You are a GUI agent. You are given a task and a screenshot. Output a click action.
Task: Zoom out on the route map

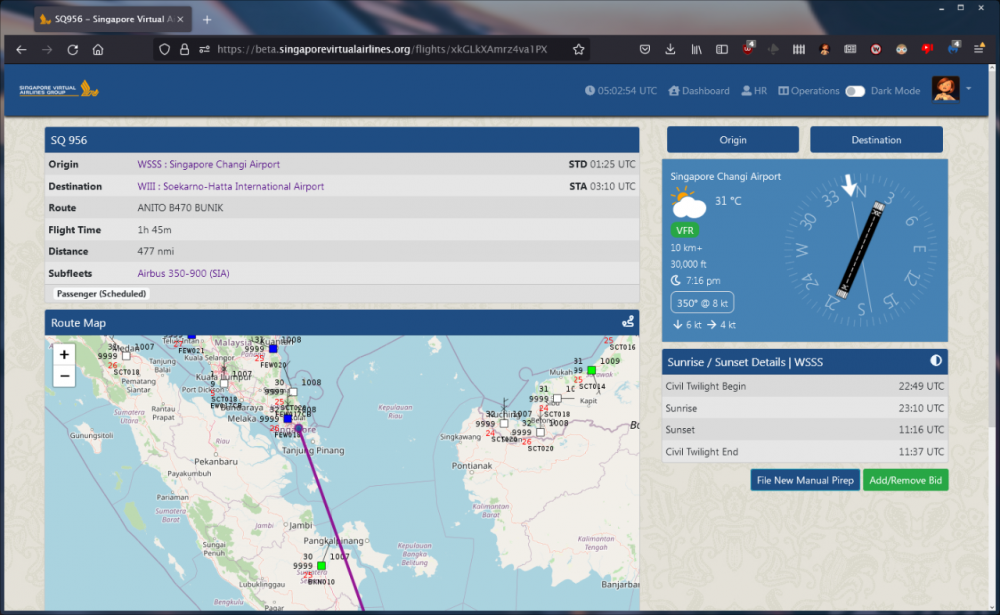click(64, 376)
